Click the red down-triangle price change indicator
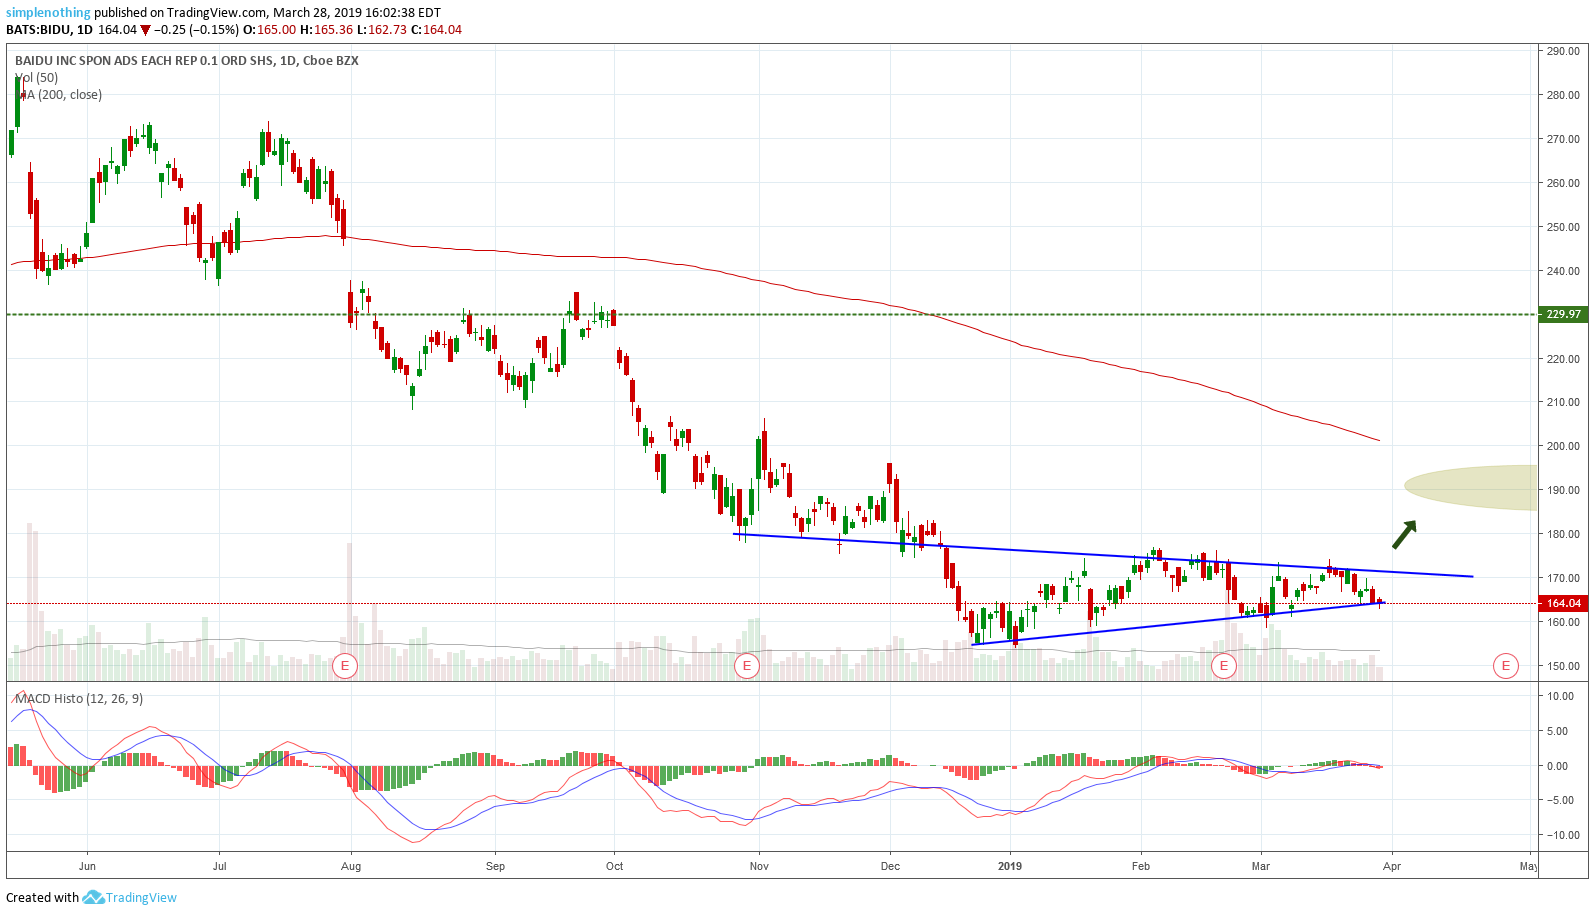This screenshot has width=1595, height=915. pyautogui.click(x=145, y=30)
